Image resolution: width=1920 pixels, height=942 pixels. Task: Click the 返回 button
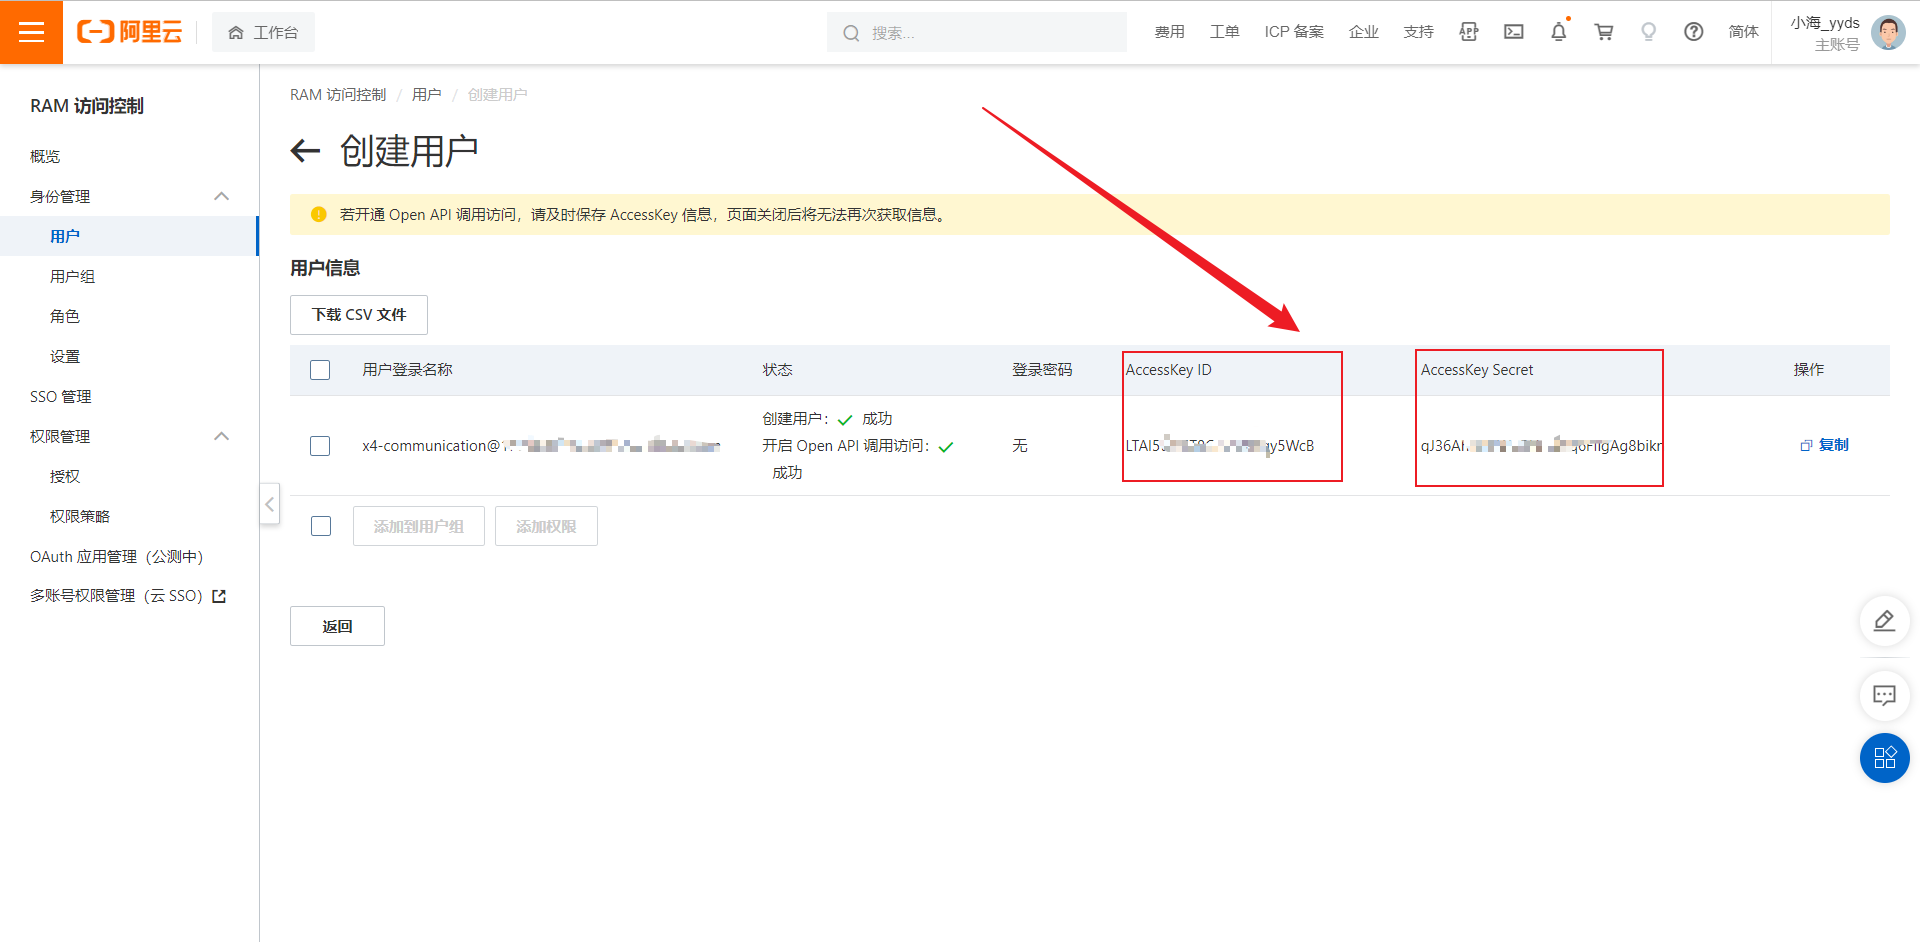(x=337, y=626)
